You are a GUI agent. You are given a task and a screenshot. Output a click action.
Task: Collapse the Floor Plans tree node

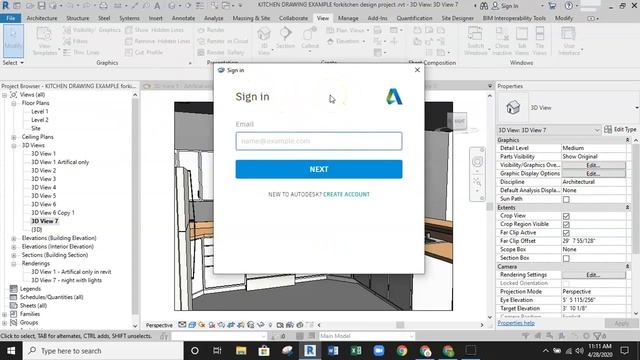pyautogui.click(x=13, y=103)
